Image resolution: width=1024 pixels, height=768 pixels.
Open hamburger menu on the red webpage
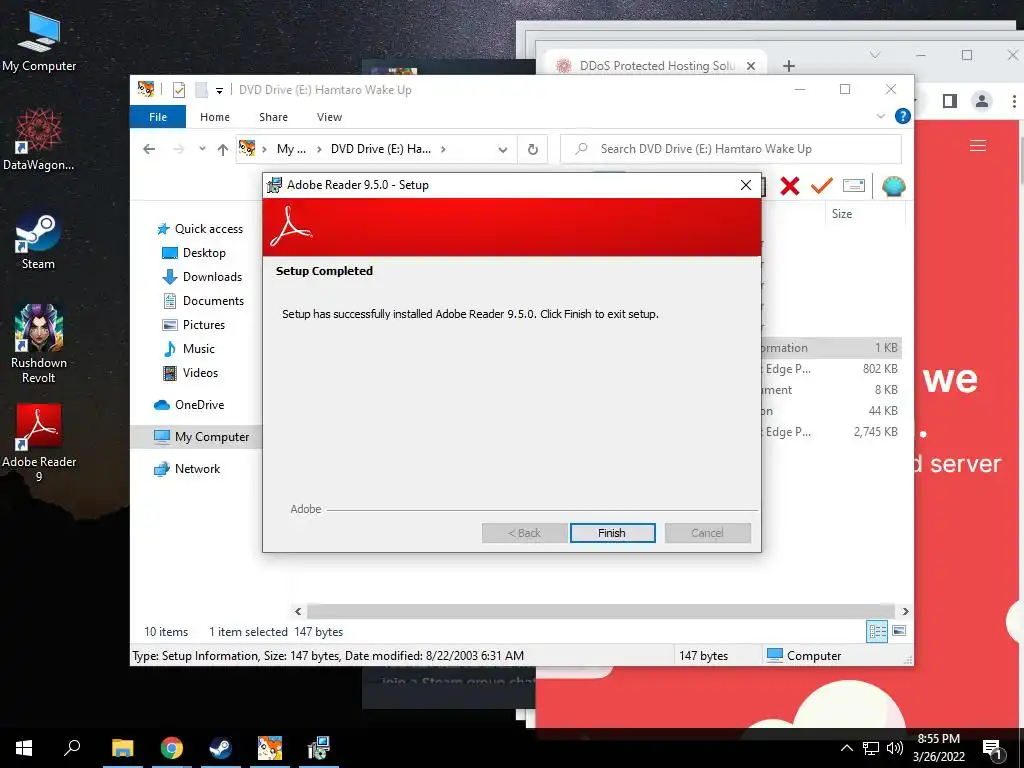[978, 146]
